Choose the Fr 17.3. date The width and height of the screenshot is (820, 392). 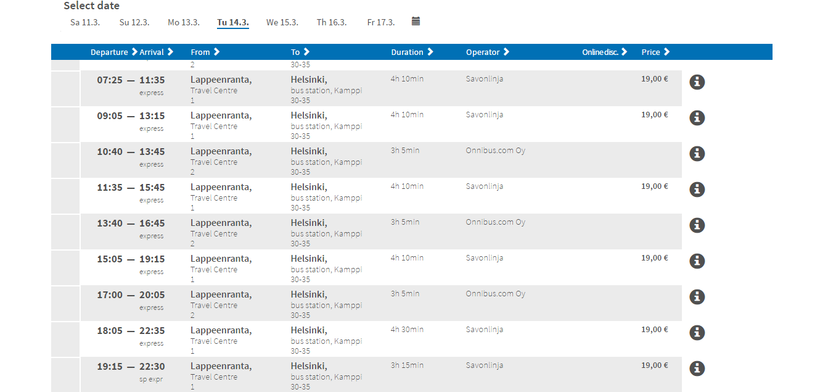(381, 22)
